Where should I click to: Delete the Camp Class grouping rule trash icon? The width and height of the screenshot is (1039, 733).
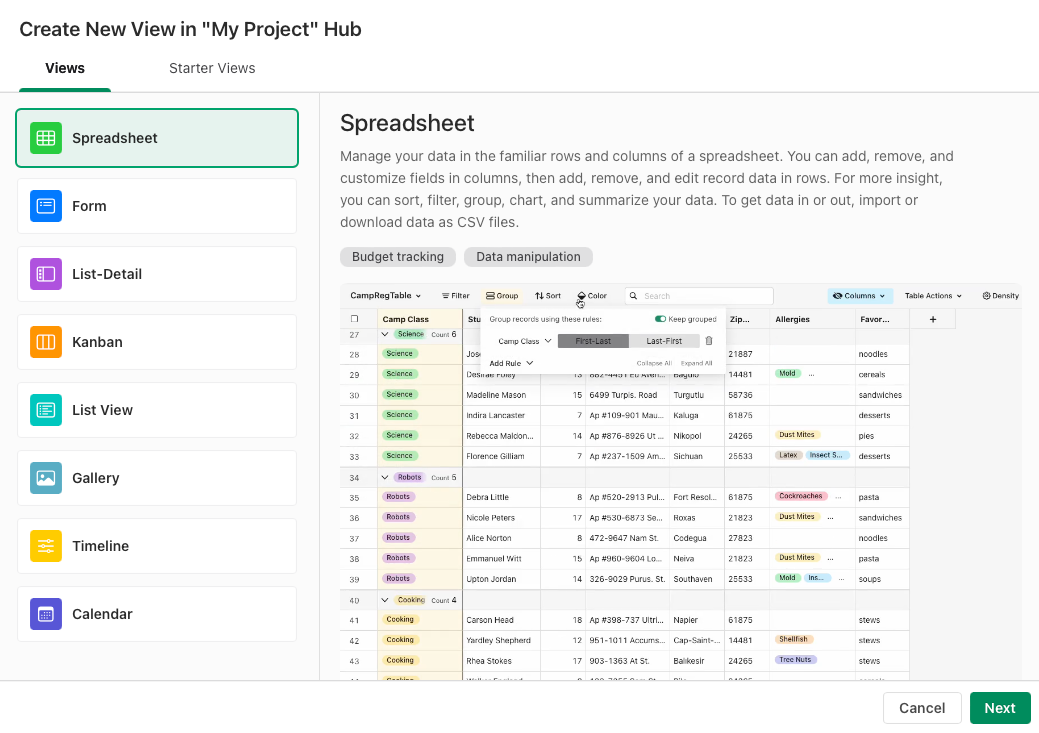pos(709,341)
